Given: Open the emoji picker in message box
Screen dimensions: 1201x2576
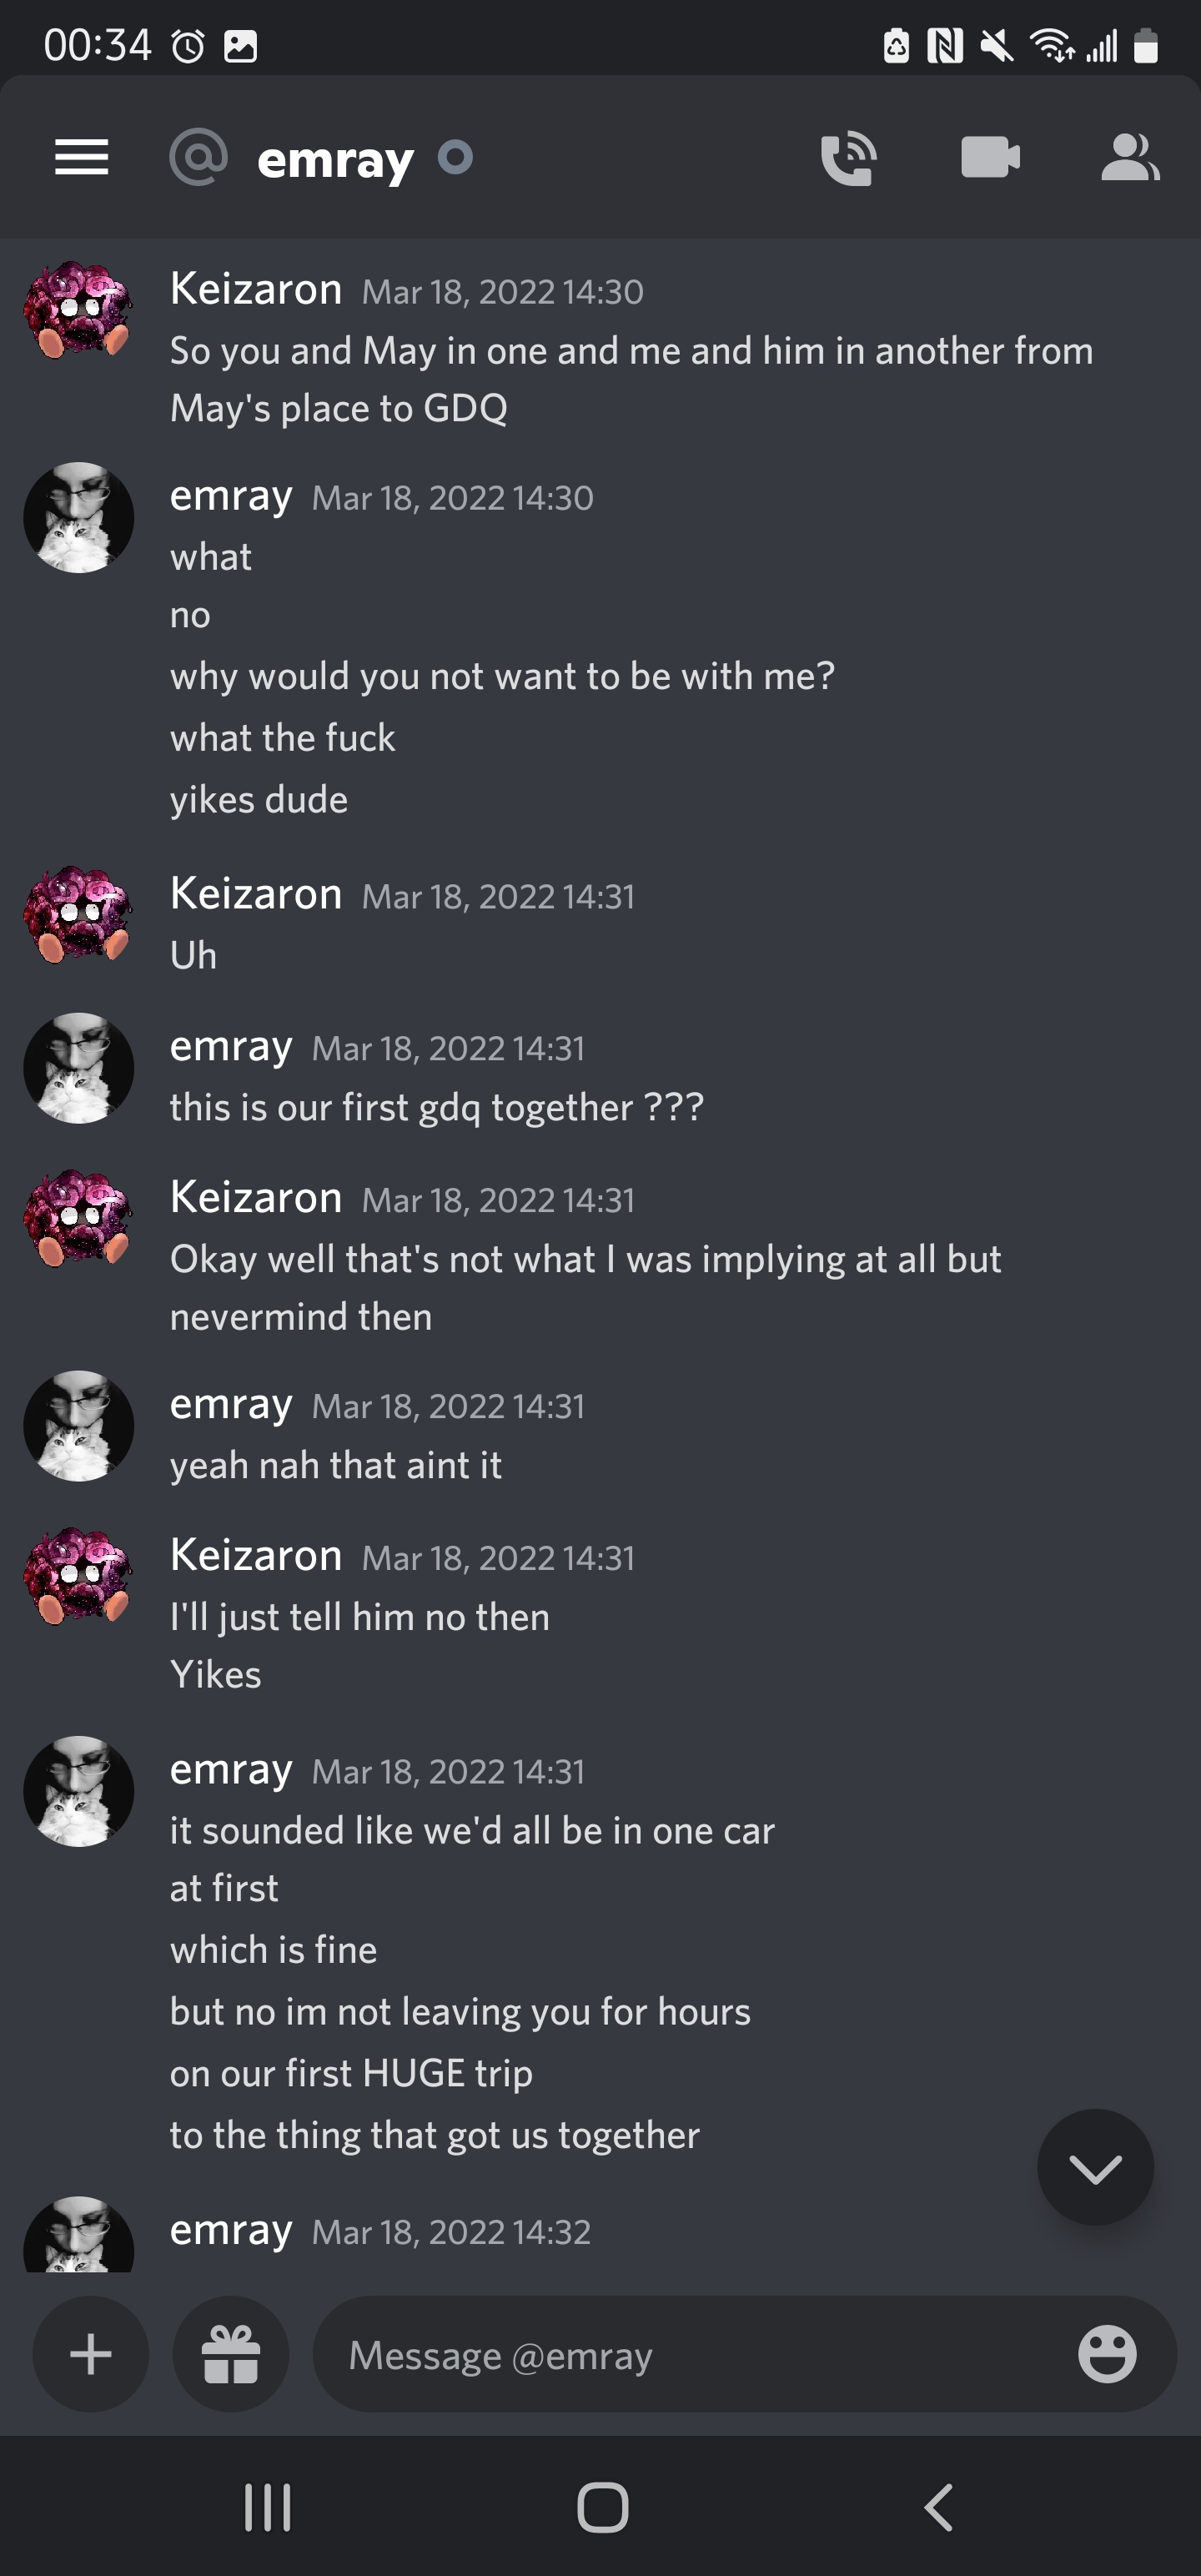Looking at the screenshot, I should click(x=1107, y=2354).
